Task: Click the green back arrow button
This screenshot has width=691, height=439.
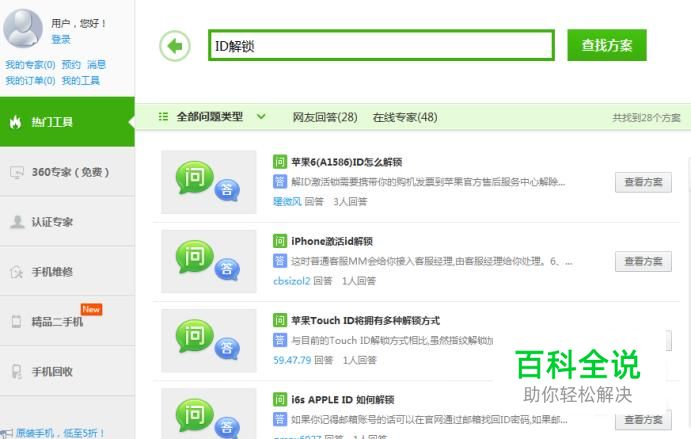Action: coord(175,45)
